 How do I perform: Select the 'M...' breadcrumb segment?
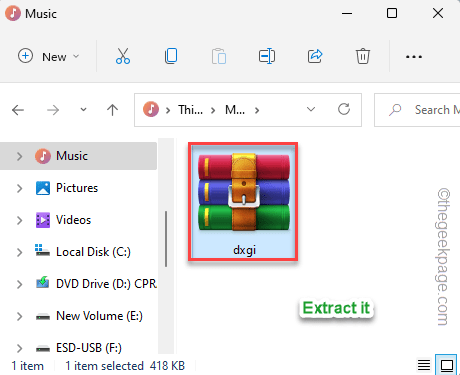(x=235, y=110)
